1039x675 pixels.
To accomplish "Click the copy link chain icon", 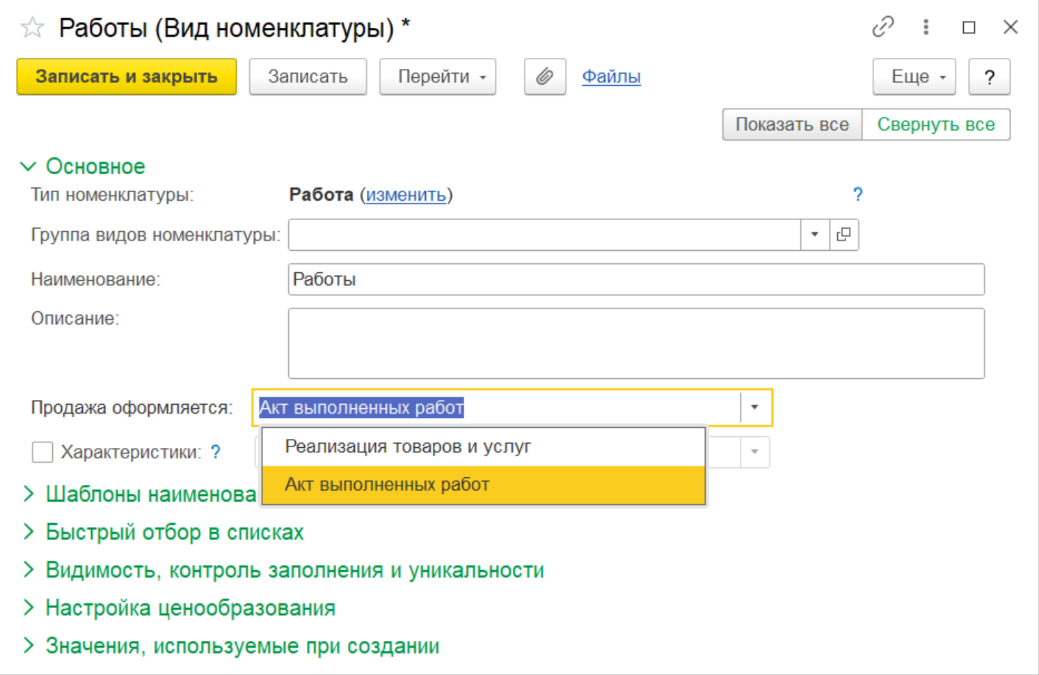I will pos(883,28).
